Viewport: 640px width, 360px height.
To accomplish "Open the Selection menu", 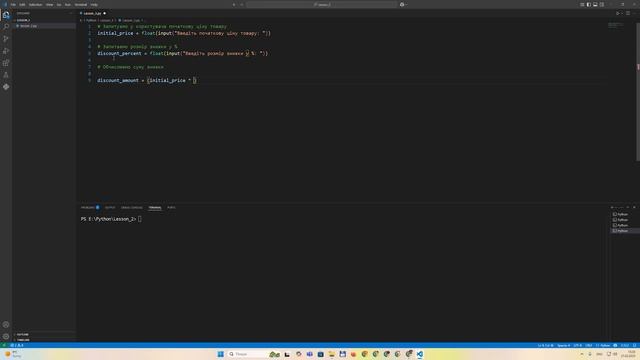I will [x=36, y=4].
